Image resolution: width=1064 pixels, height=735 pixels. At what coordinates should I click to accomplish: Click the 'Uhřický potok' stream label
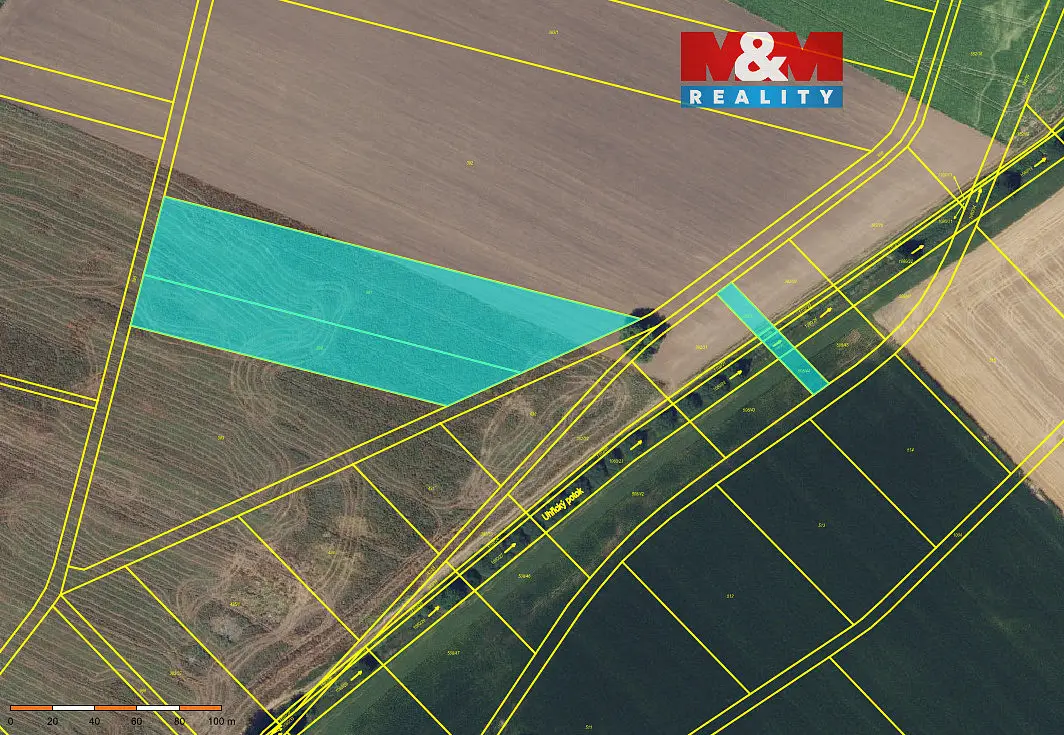coord(563,505)
